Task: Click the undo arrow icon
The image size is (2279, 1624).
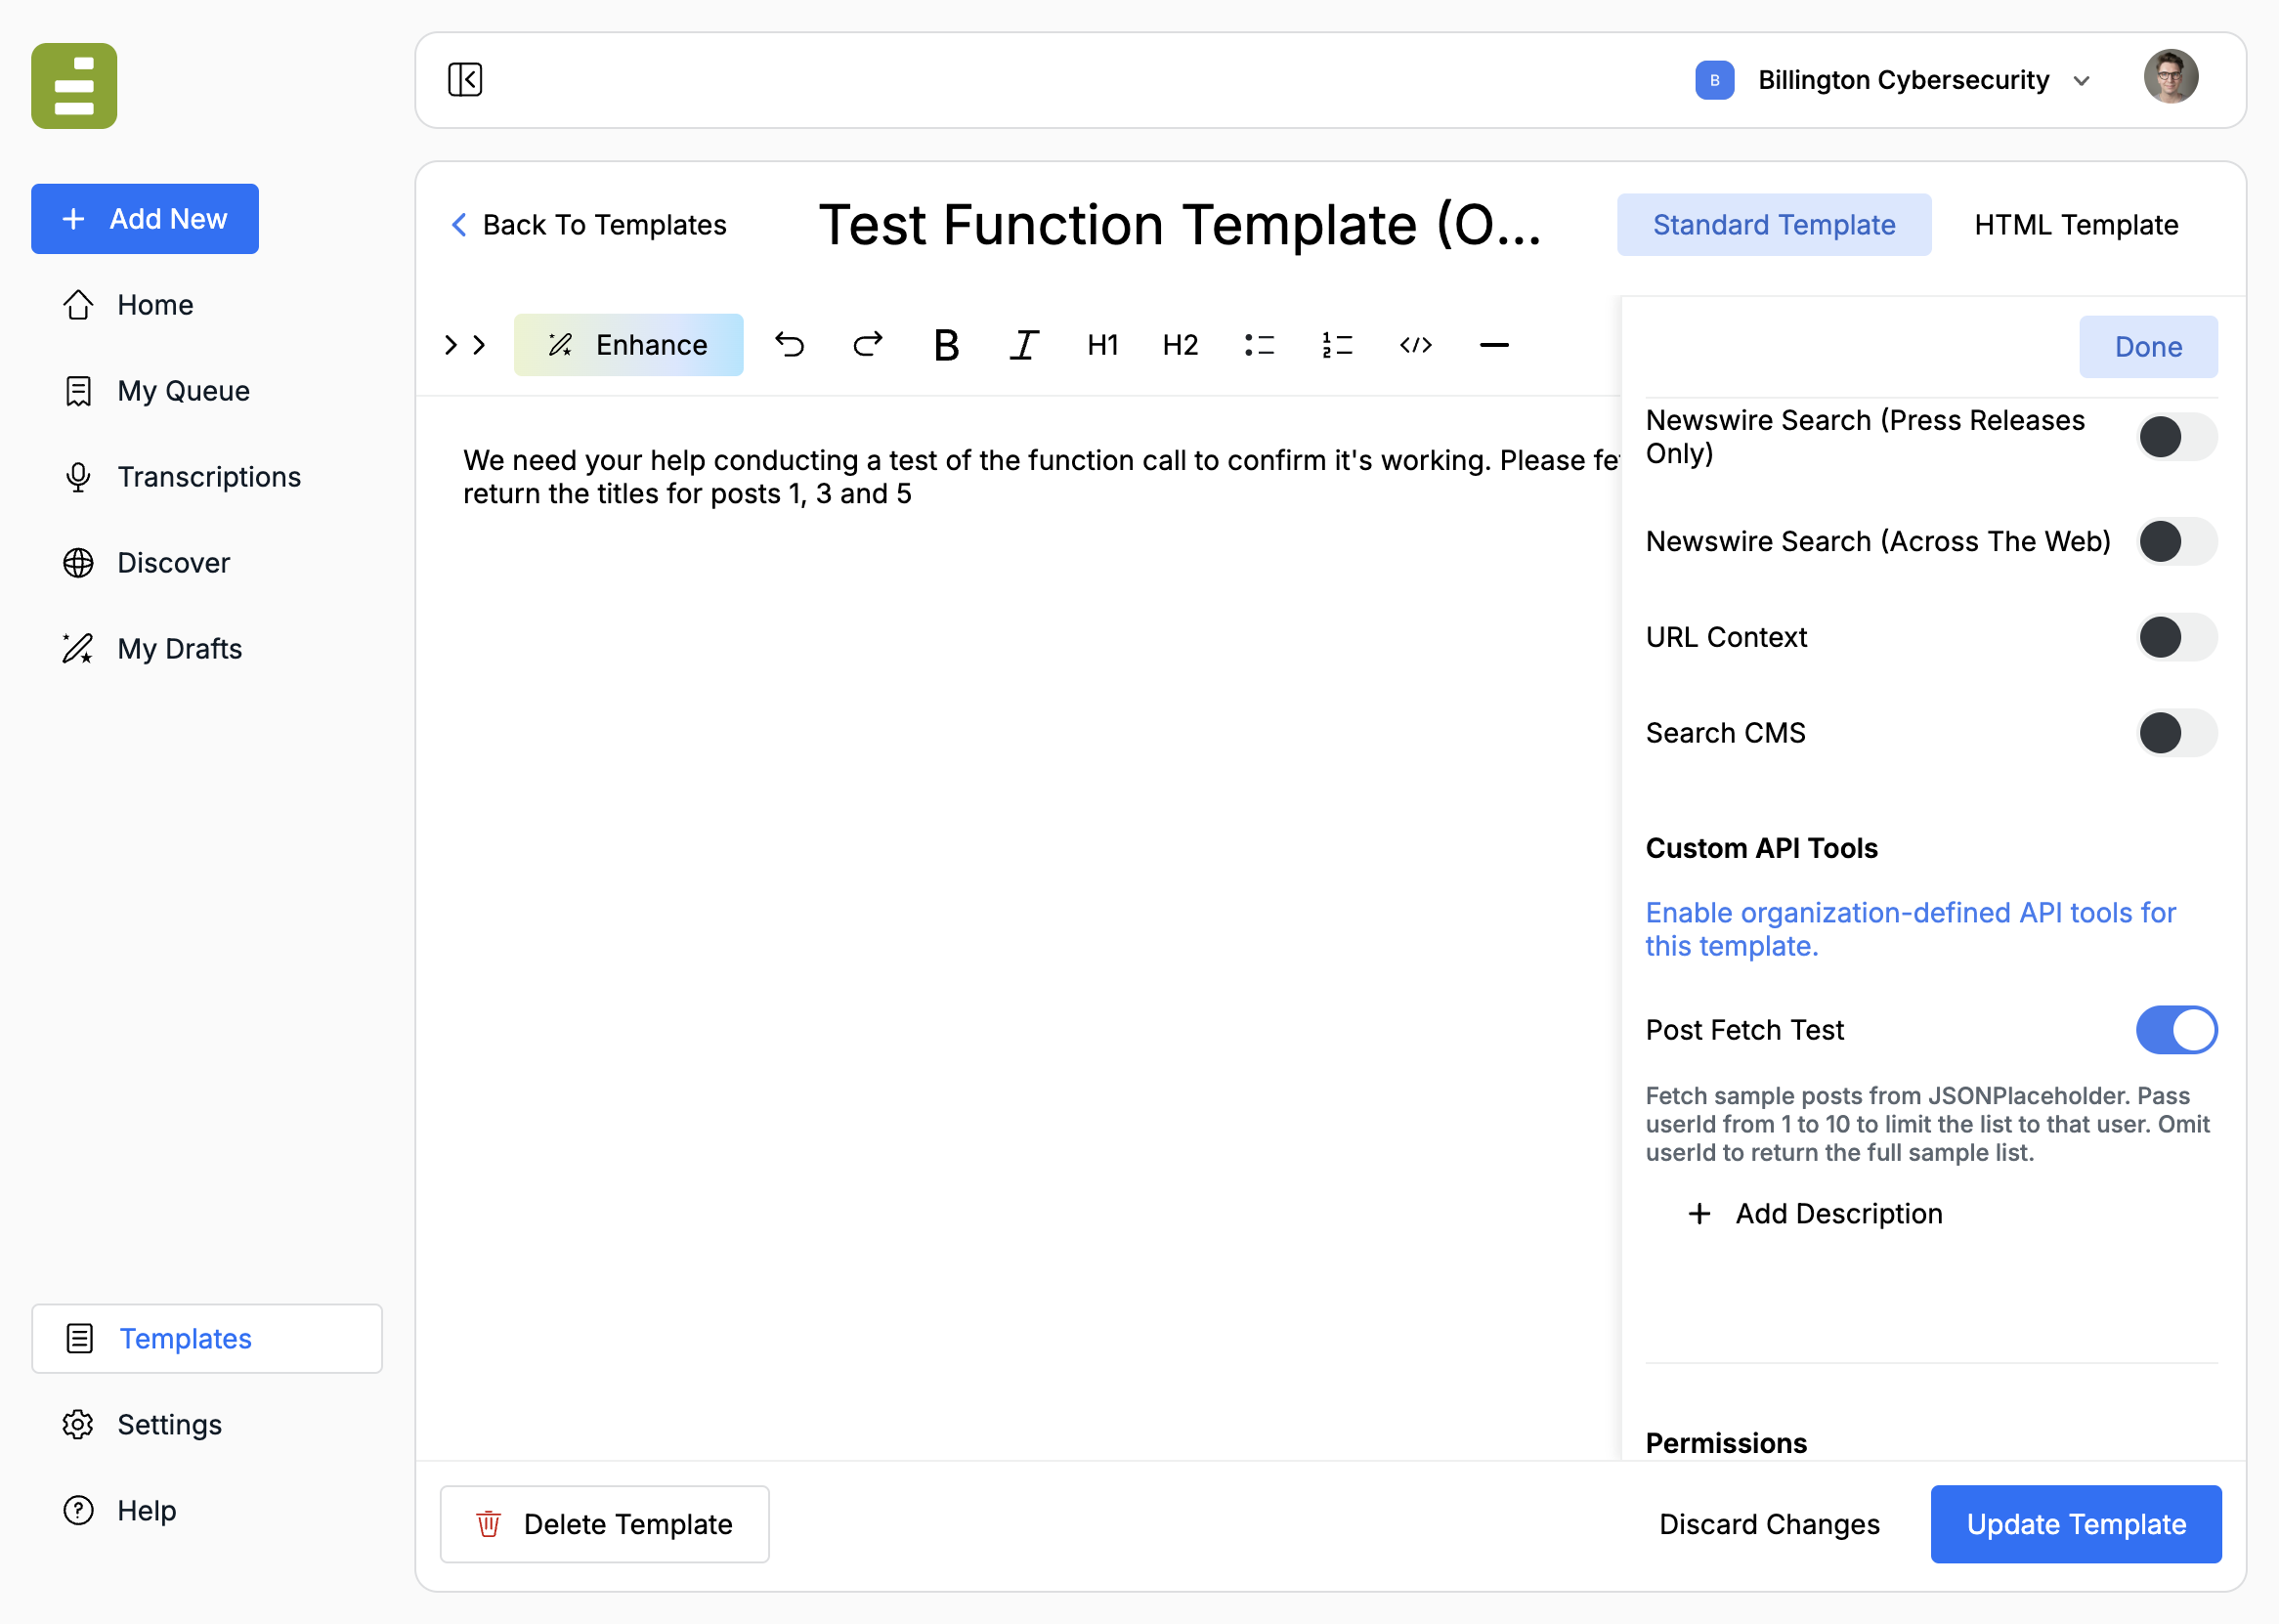Action: click(x=790, y=345)
